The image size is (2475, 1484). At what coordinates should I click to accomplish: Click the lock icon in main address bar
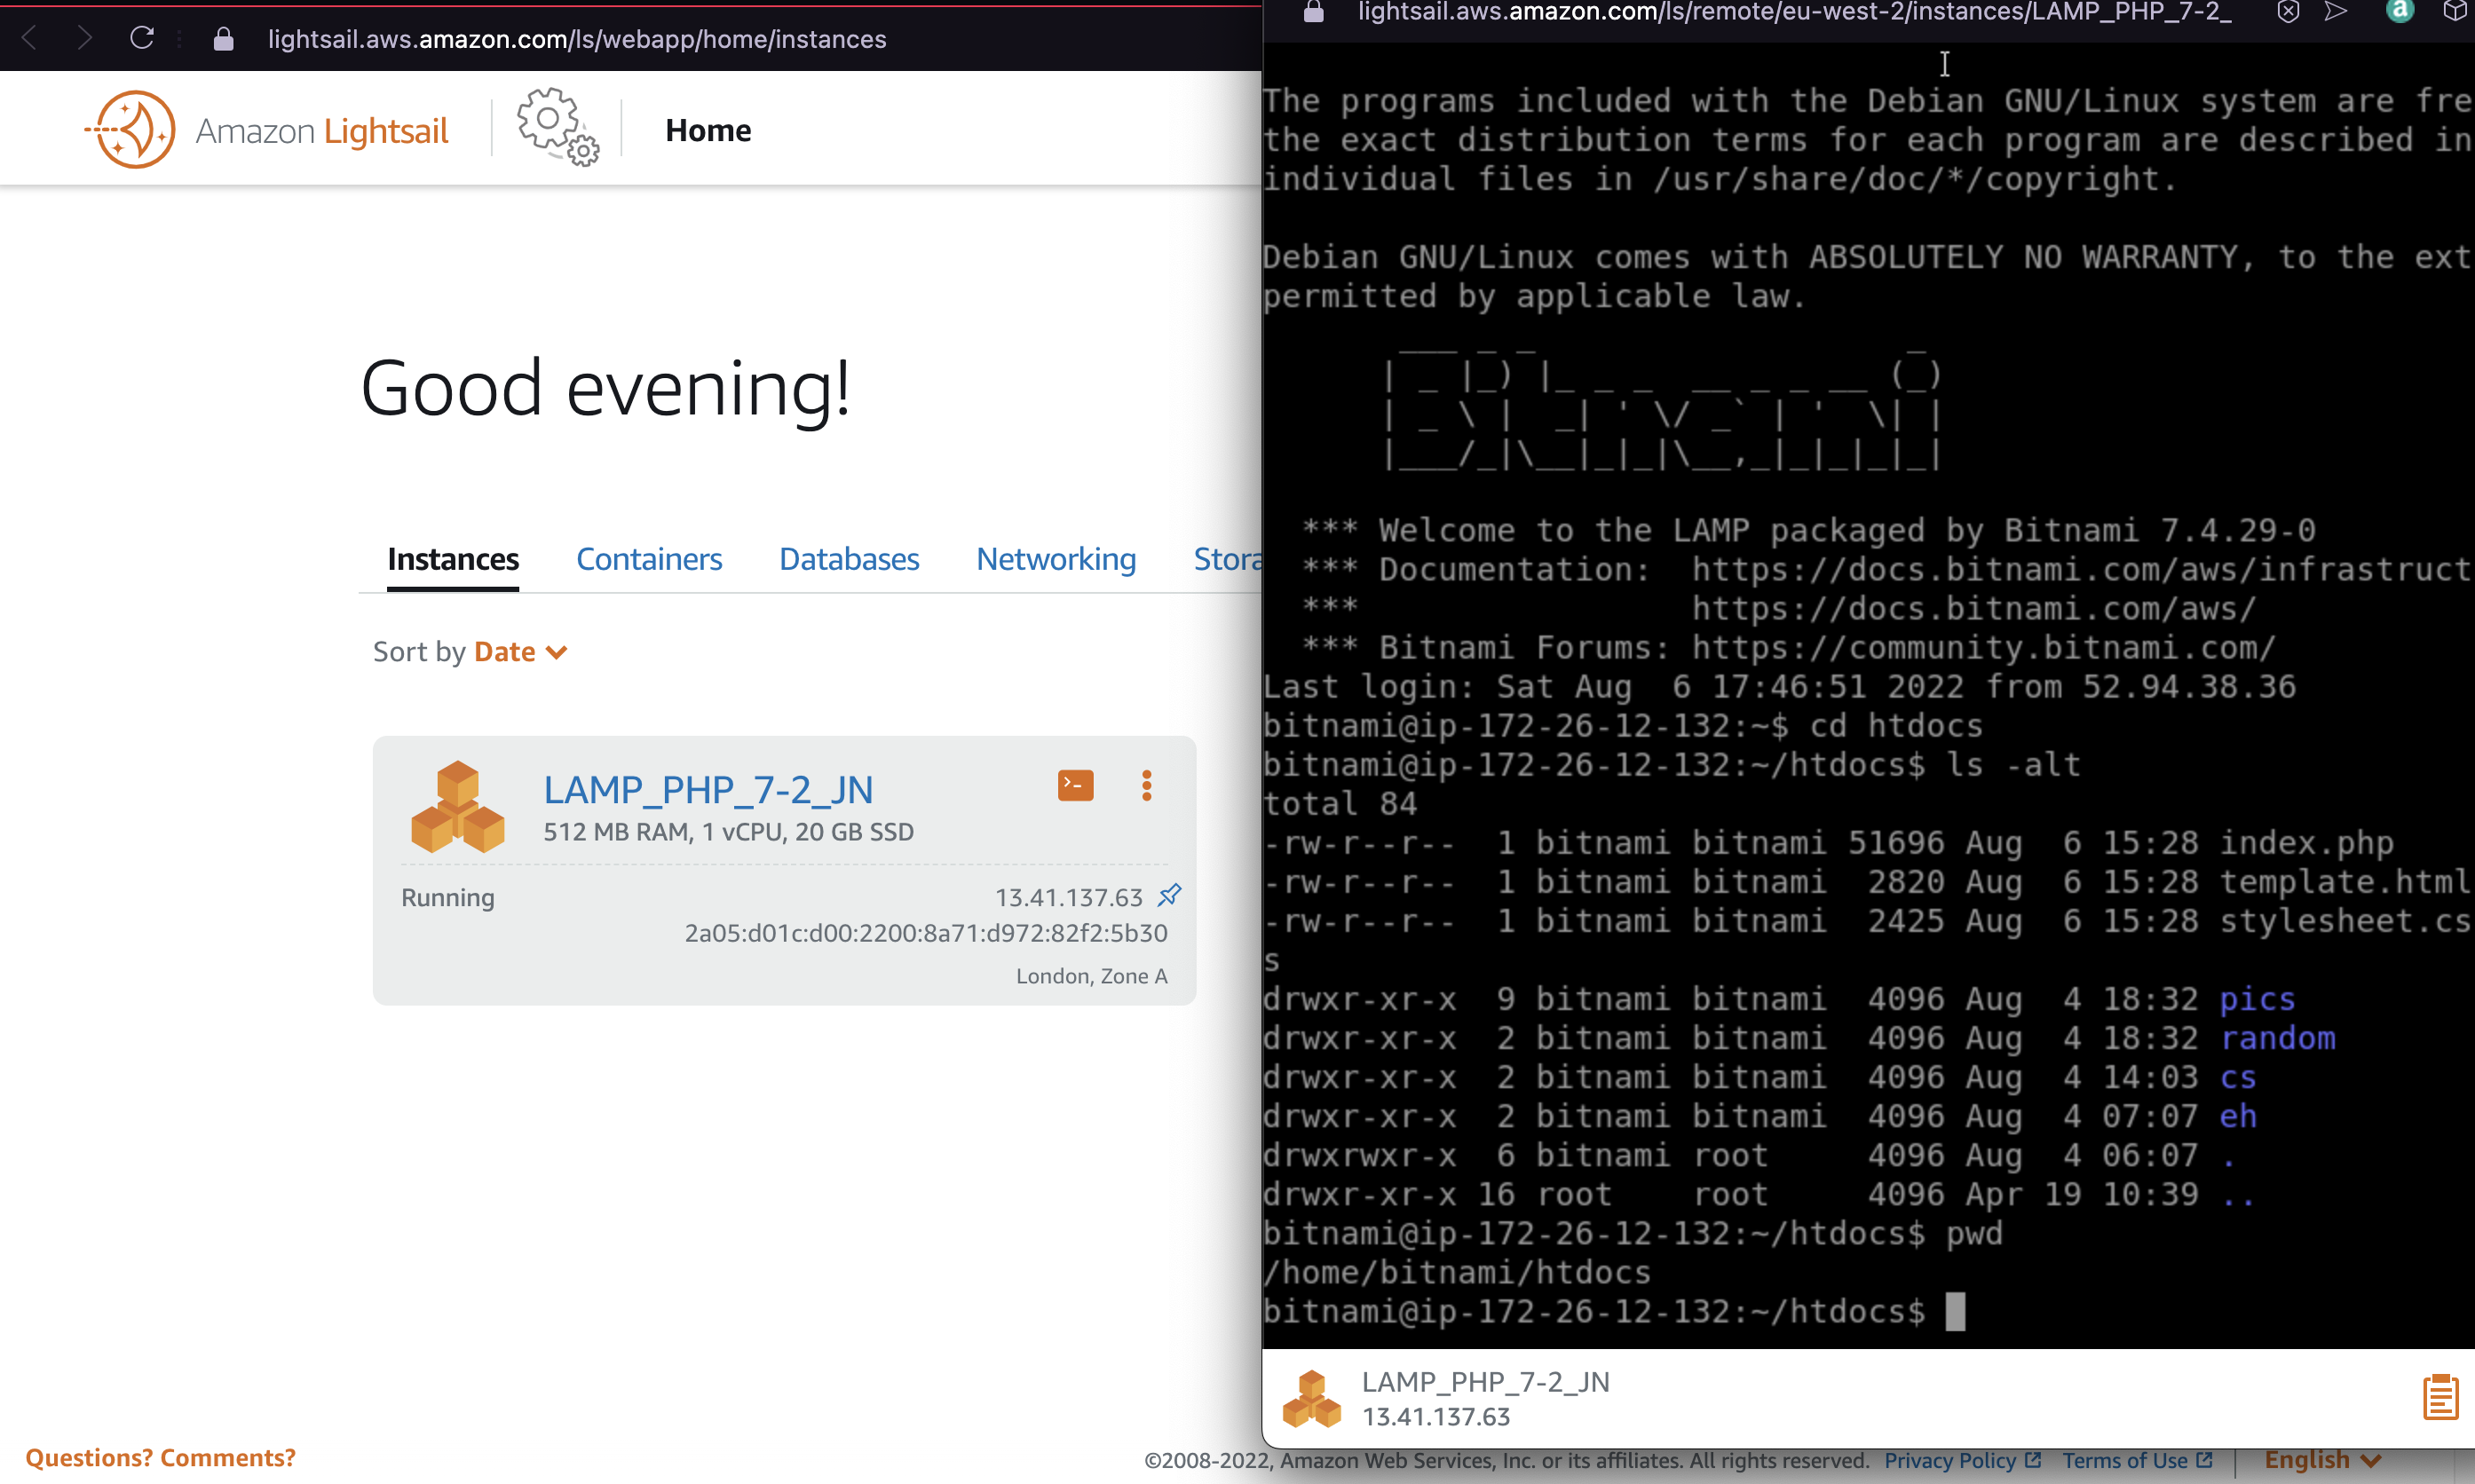[x=224, y=39]
